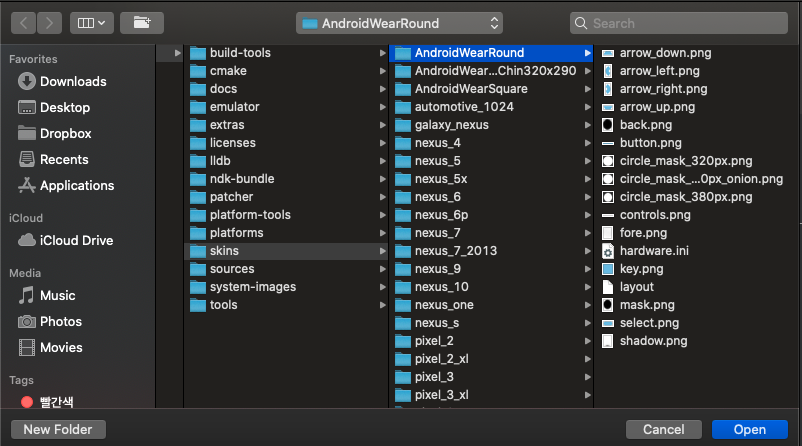This screenshot has width=802, height=446.
Task: Expand arrow in the leftmost column
Action: click(177, 53)
